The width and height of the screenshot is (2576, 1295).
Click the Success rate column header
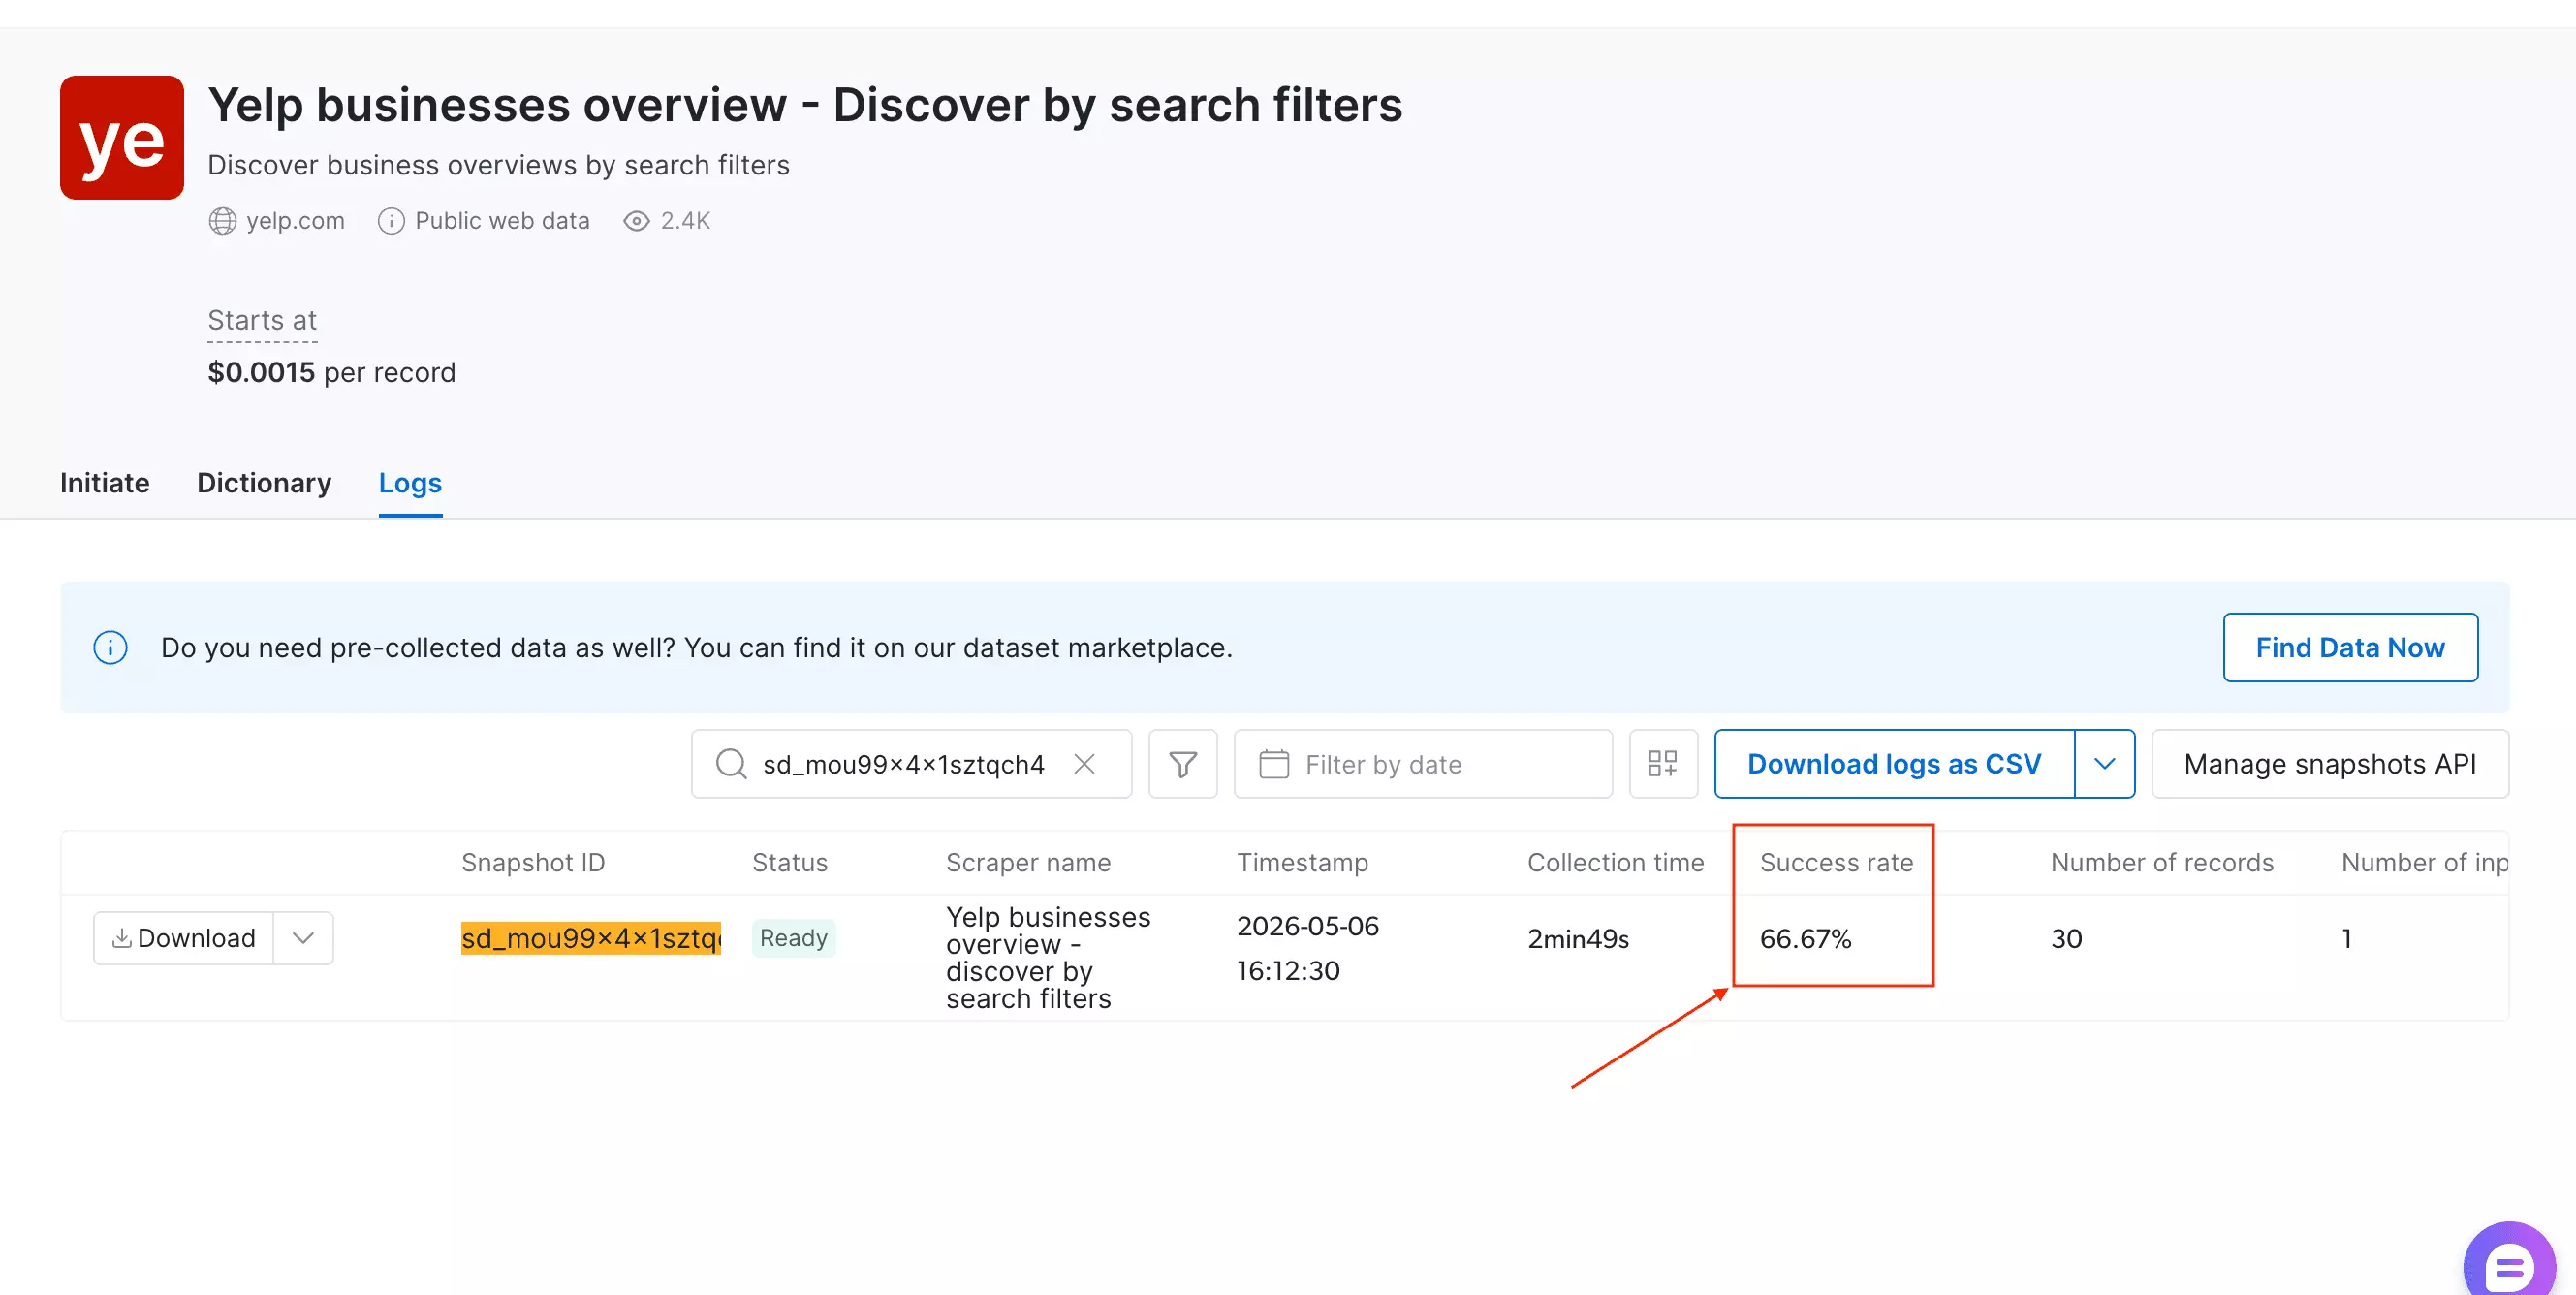click(1836, 862)
